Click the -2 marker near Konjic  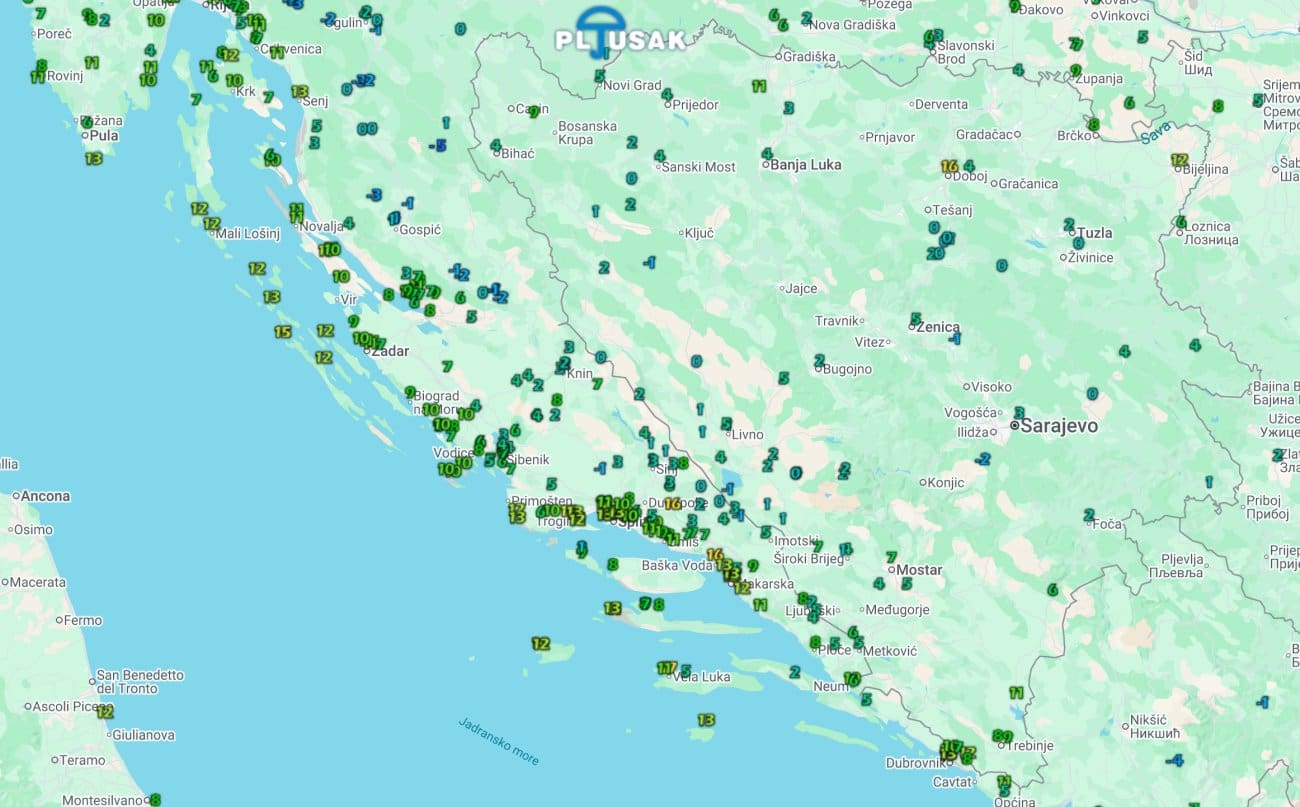[983, 459]
